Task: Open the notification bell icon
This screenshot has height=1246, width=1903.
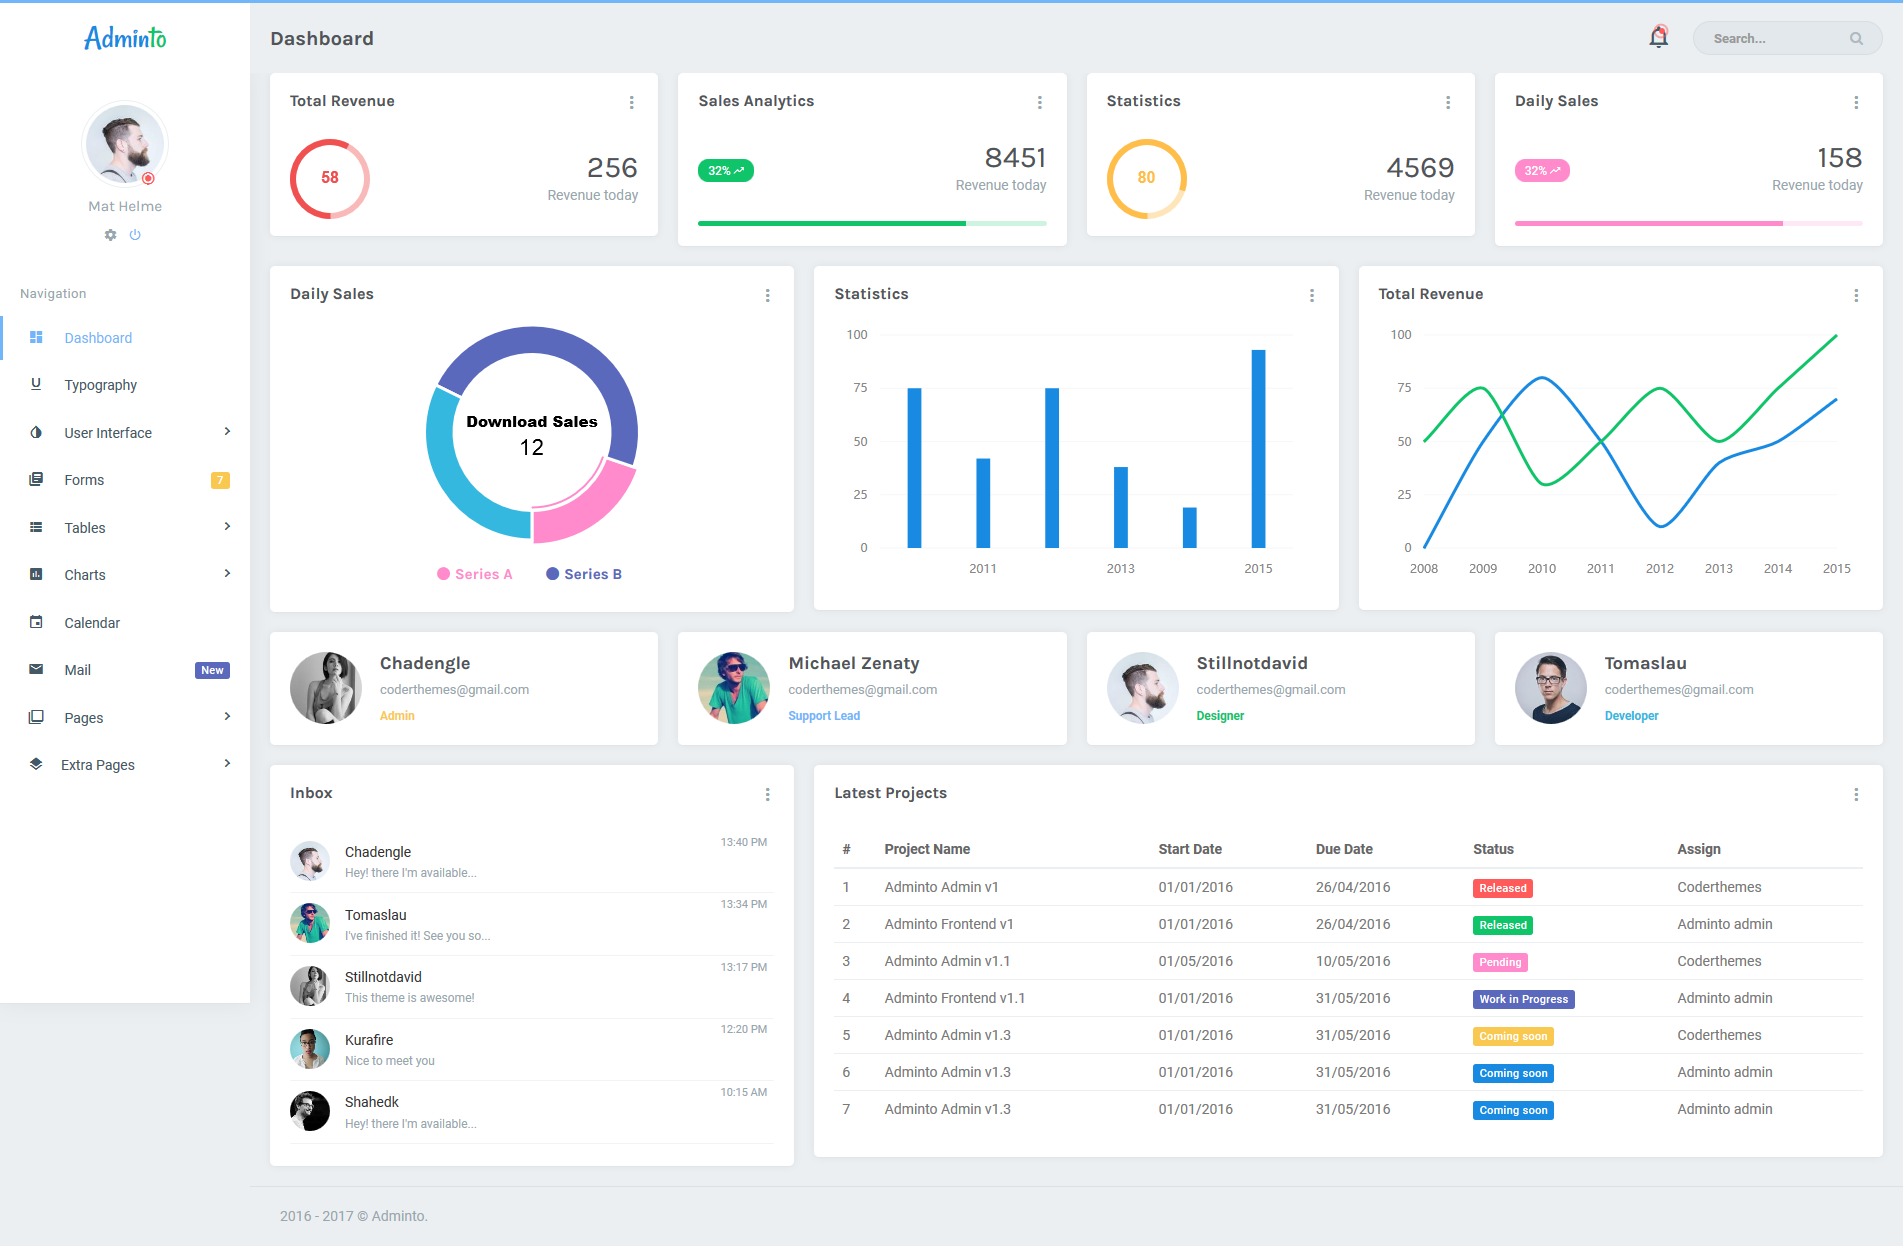Action: pyautogui.click(x=1658, y=36)
